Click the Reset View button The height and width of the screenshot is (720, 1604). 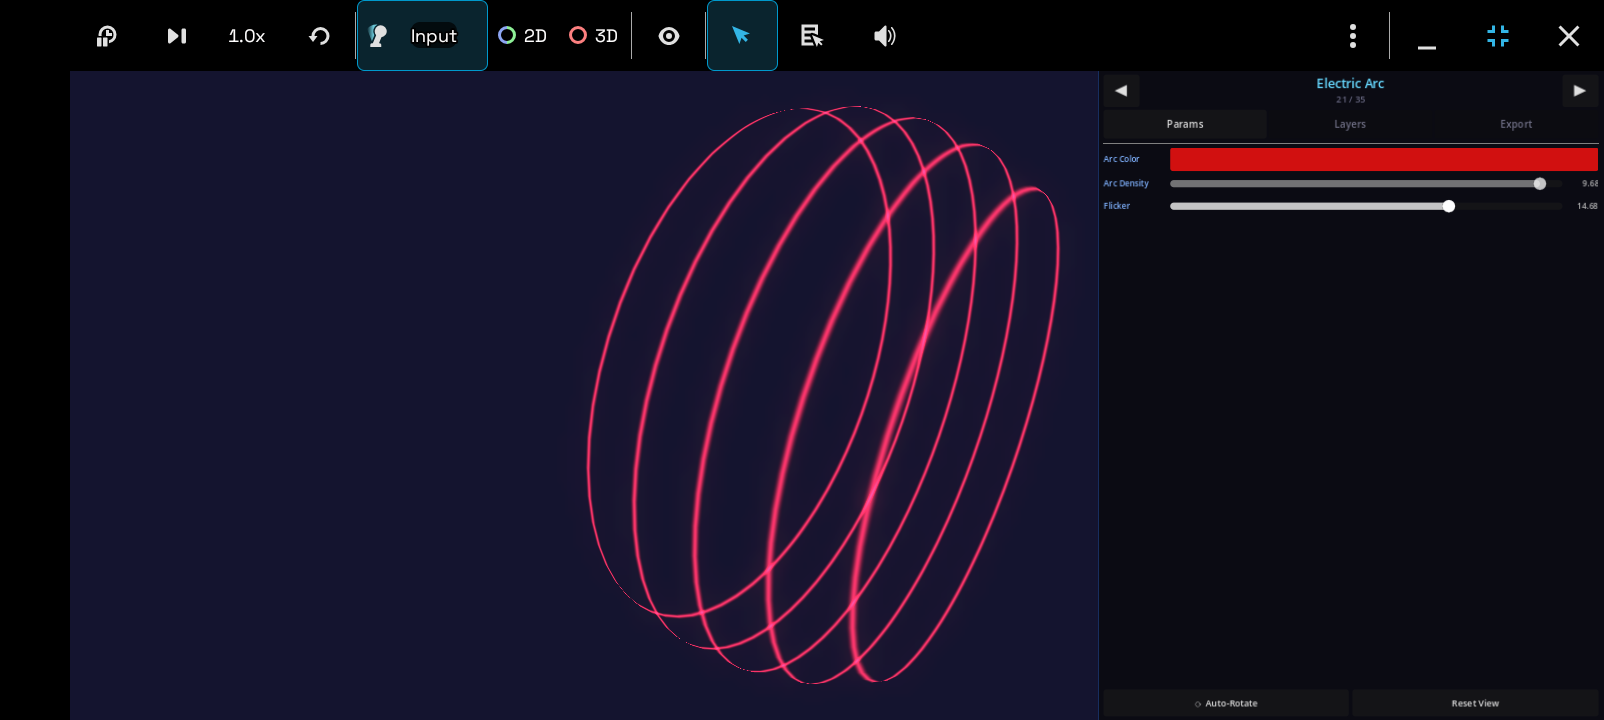(1475, 703)
